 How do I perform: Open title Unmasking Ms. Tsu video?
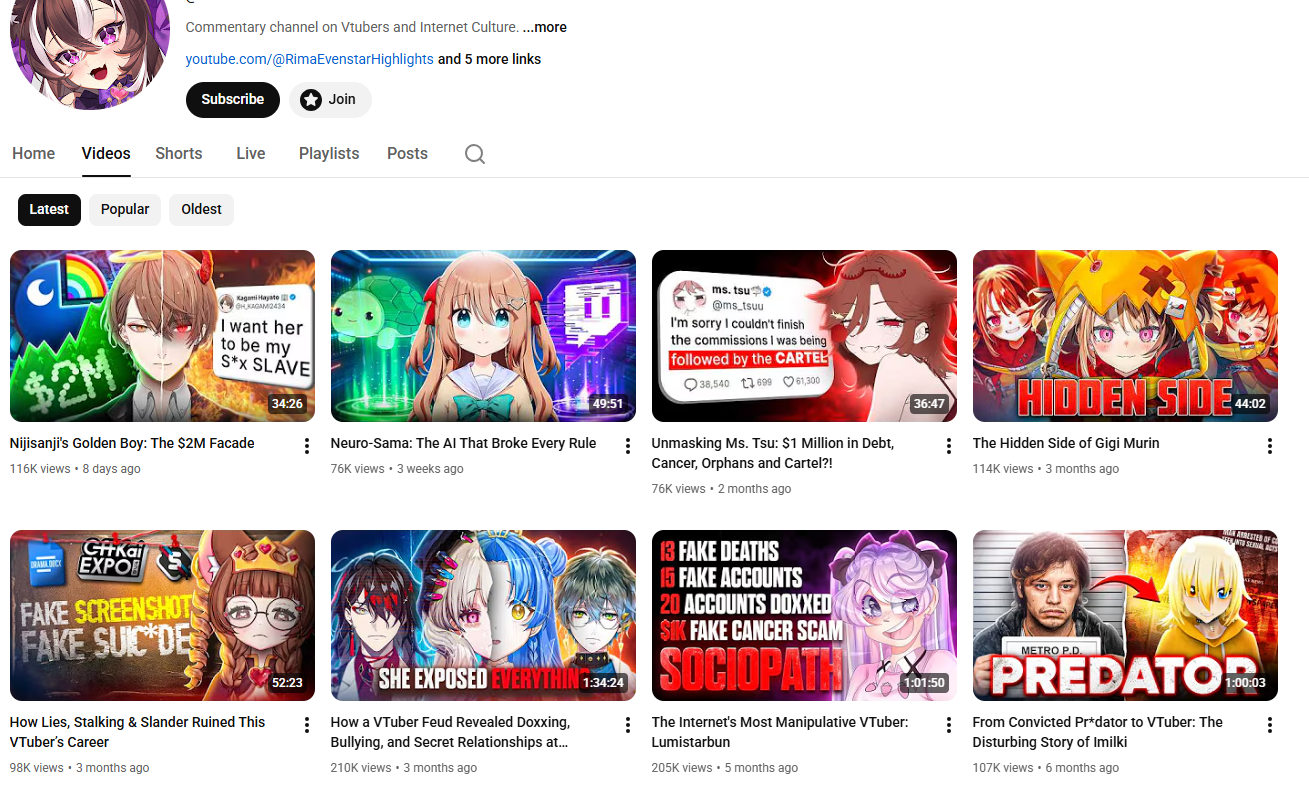coord(772,453)
